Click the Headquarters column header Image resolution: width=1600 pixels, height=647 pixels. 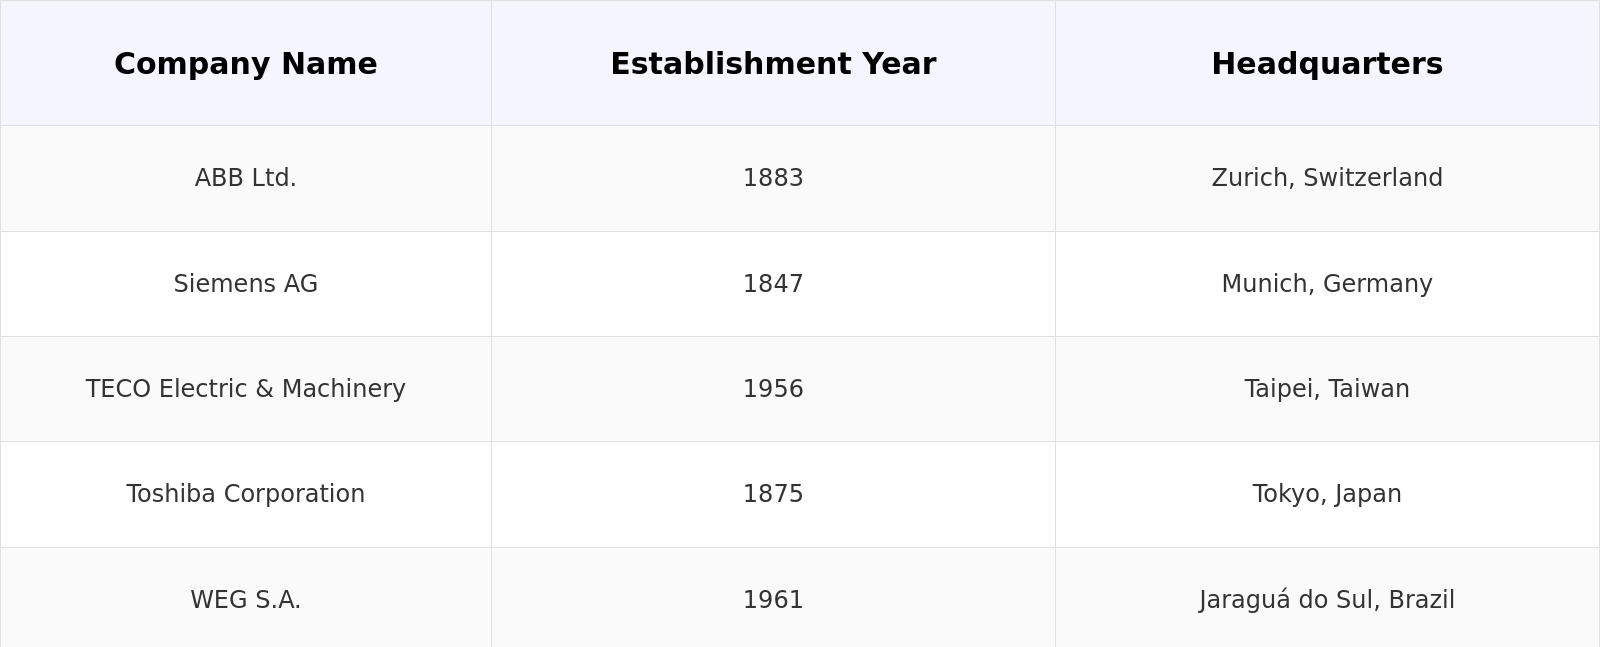[x=1327, y=64]
